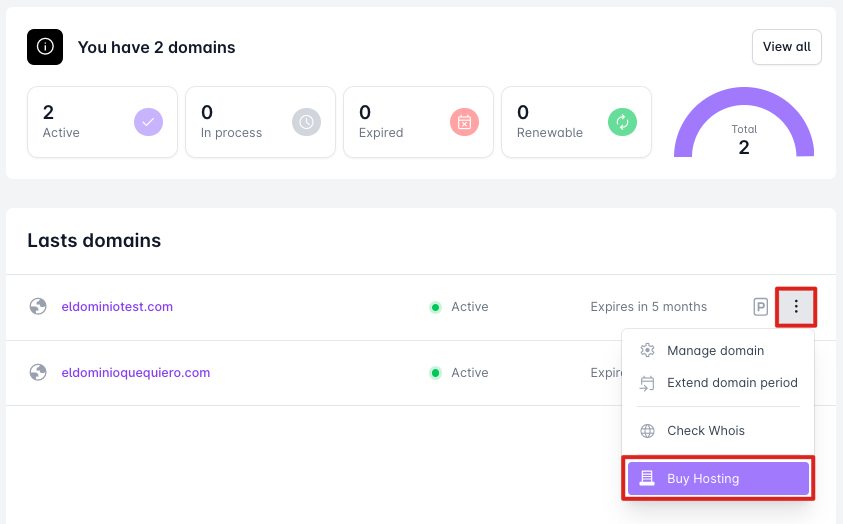Select Manage domain from the menu

715,351
